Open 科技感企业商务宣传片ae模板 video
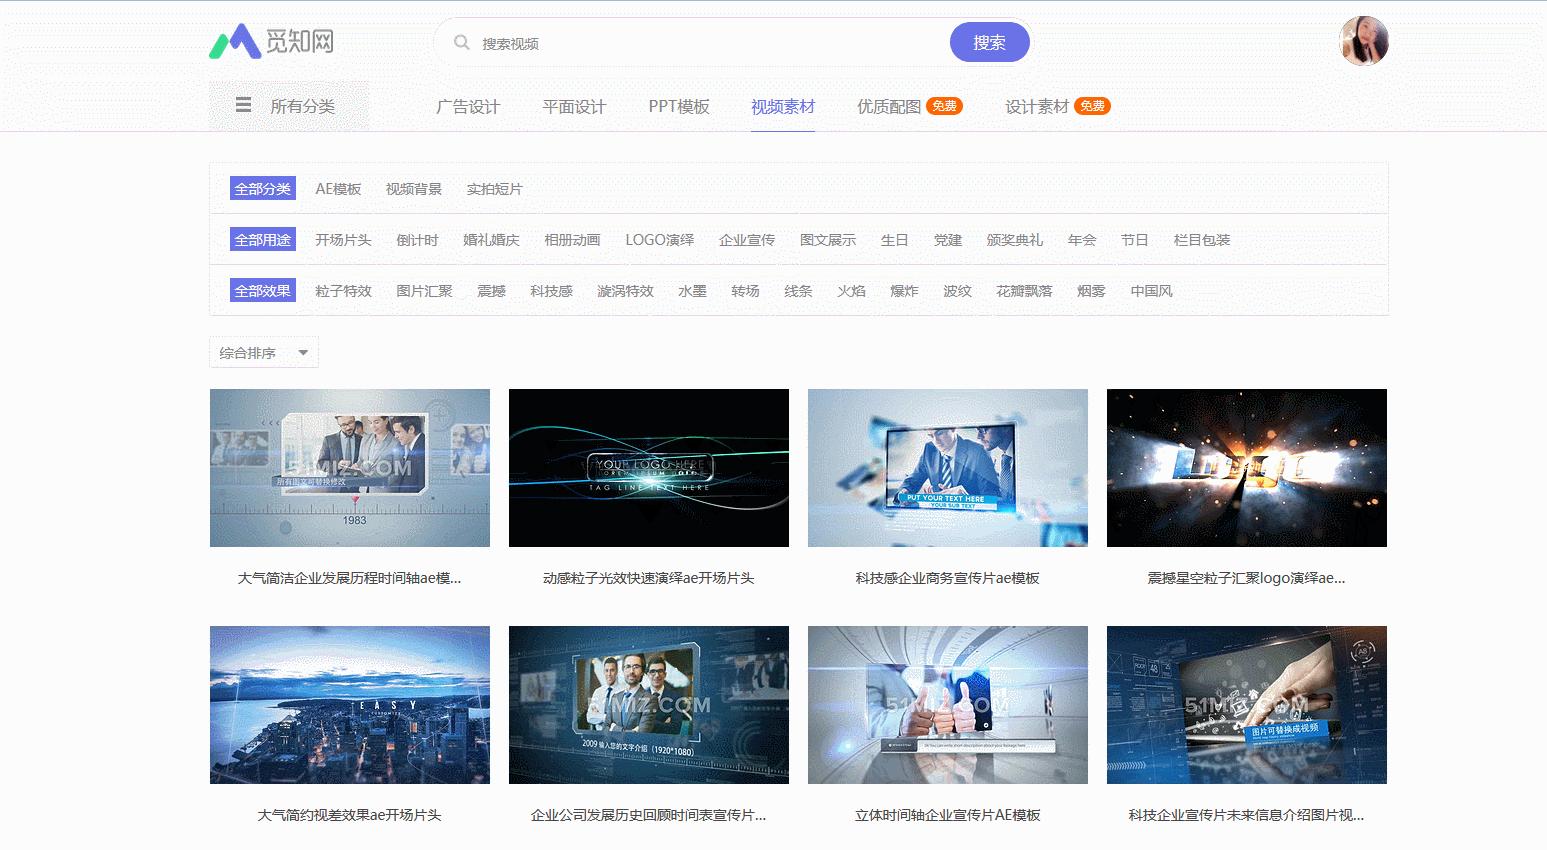 tap(946, 467)
